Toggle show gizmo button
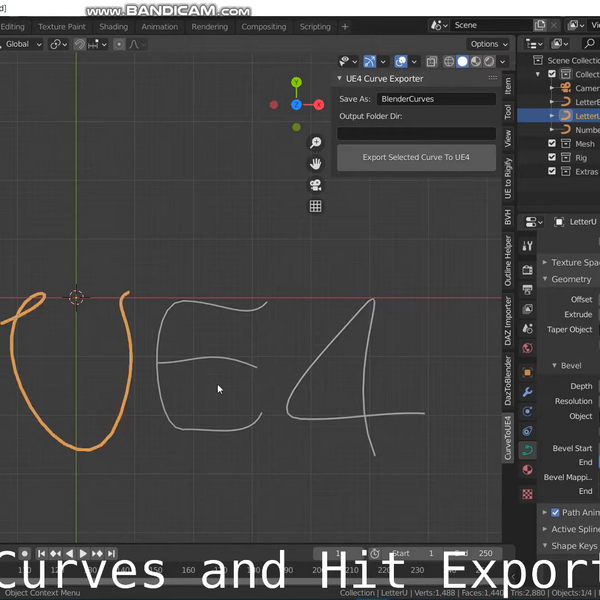This screenshot has width=600, height=600. [x=370, y=62]
